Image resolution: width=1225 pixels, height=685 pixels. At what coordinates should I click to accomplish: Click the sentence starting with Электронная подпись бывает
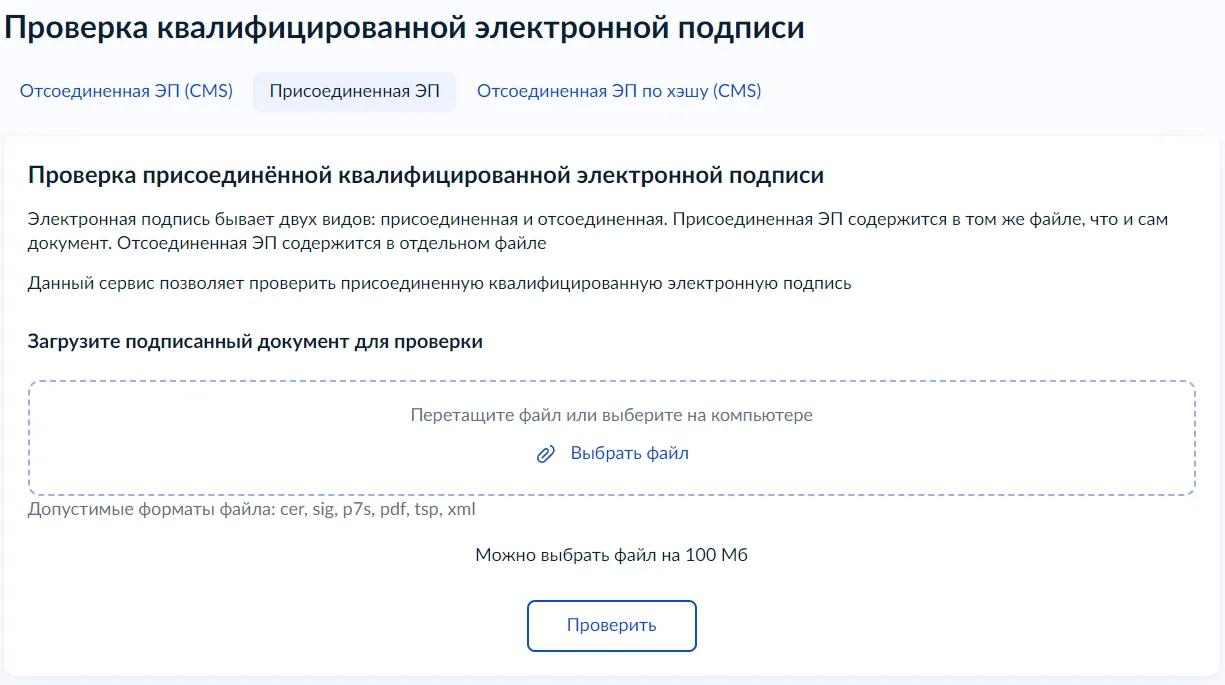click(350, 218)
